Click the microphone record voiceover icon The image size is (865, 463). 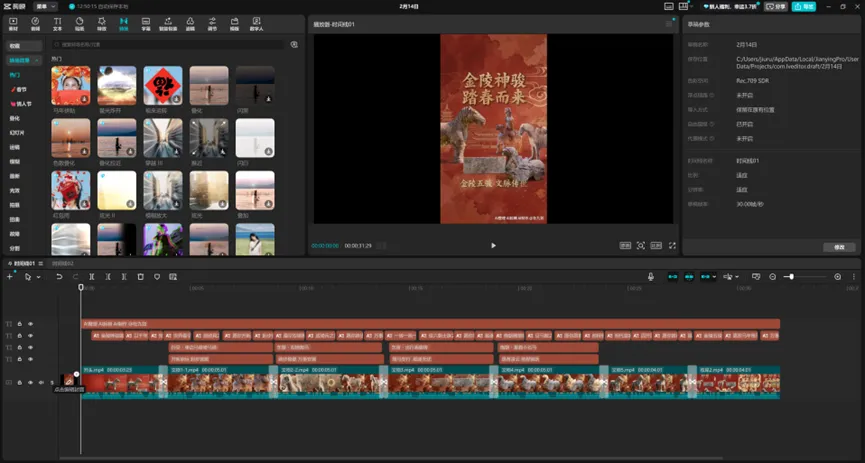[x=650, y=276]
